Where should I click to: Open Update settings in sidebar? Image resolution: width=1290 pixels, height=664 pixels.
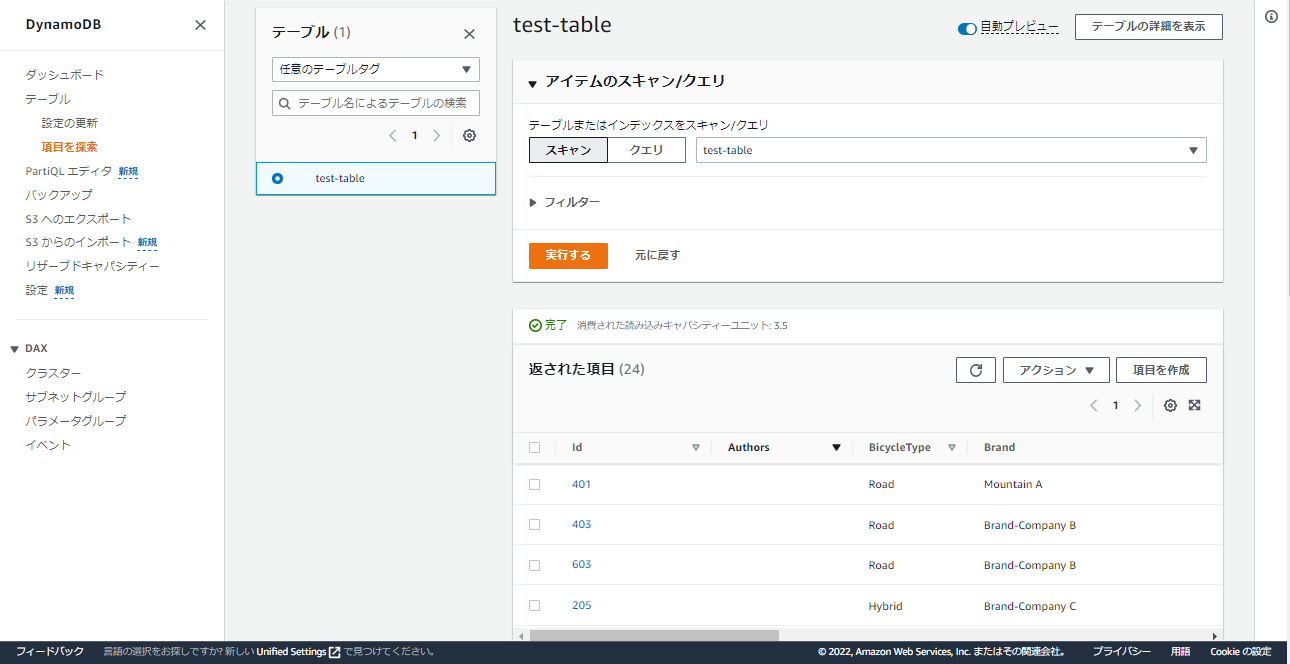click(x=69, y=123)
